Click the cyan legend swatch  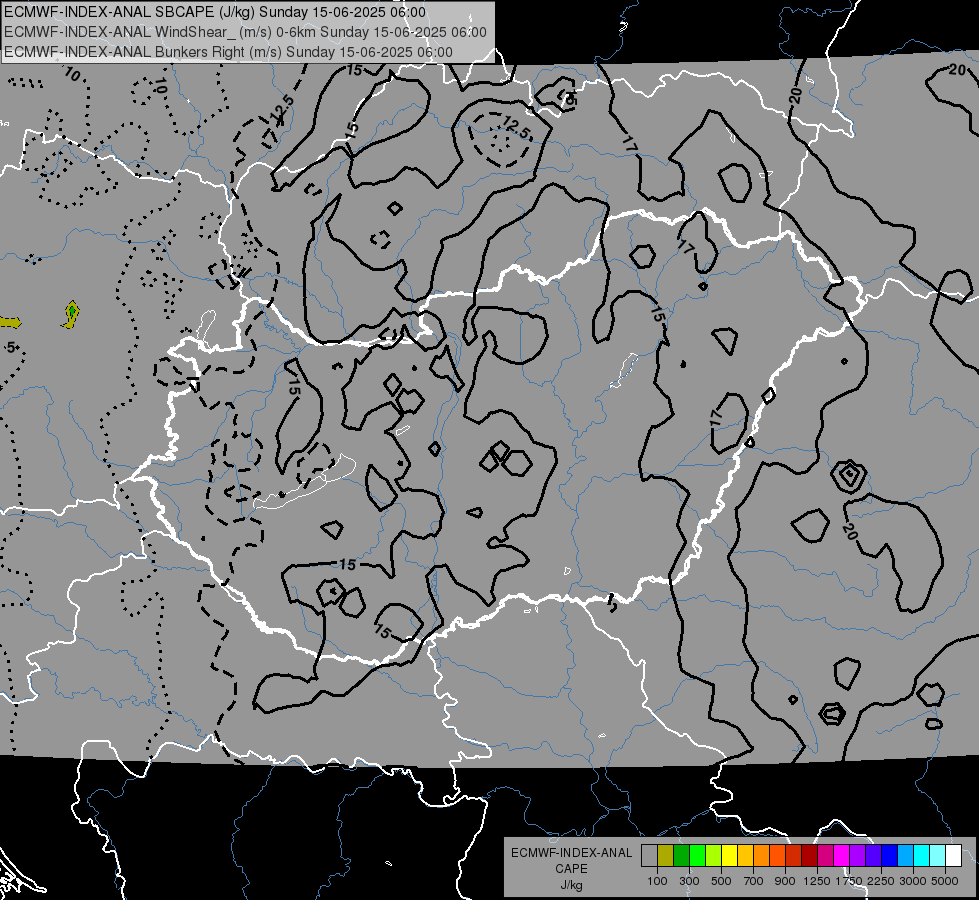(922, 856)
